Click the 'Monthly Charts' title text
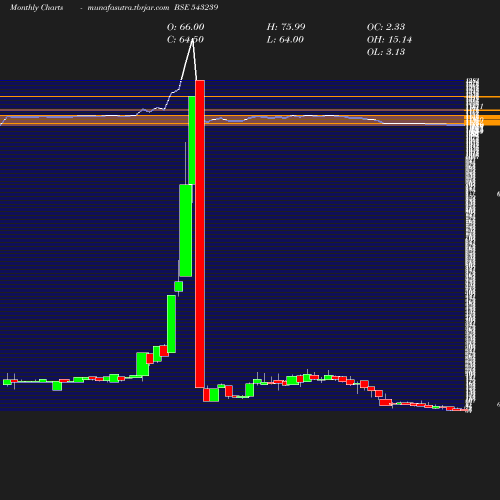The height and width of the screenshot is (500, 500). coord(36,7)
